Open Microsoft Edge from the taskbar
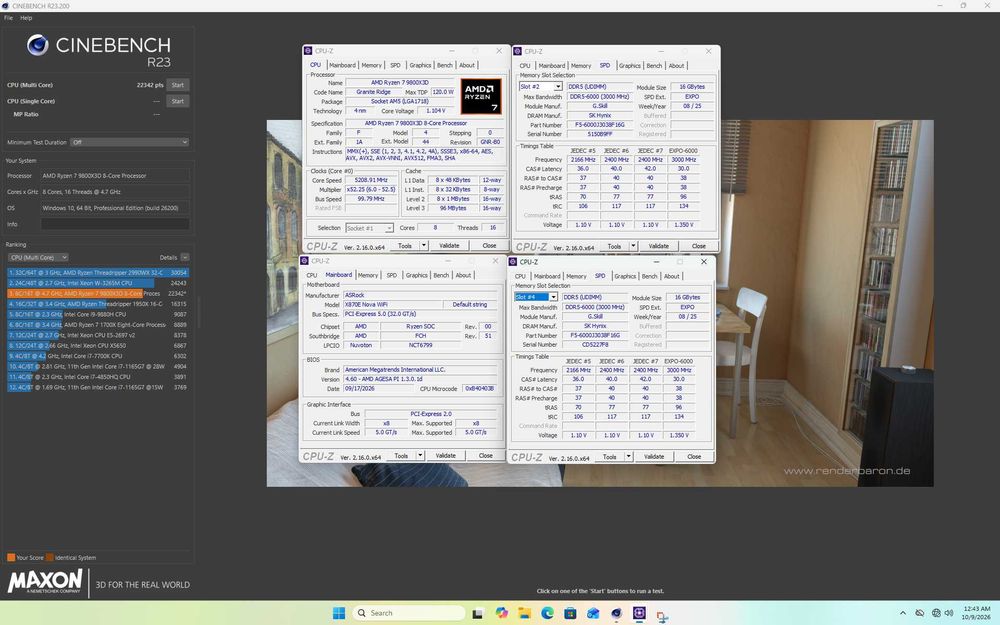 coord(547,613)
